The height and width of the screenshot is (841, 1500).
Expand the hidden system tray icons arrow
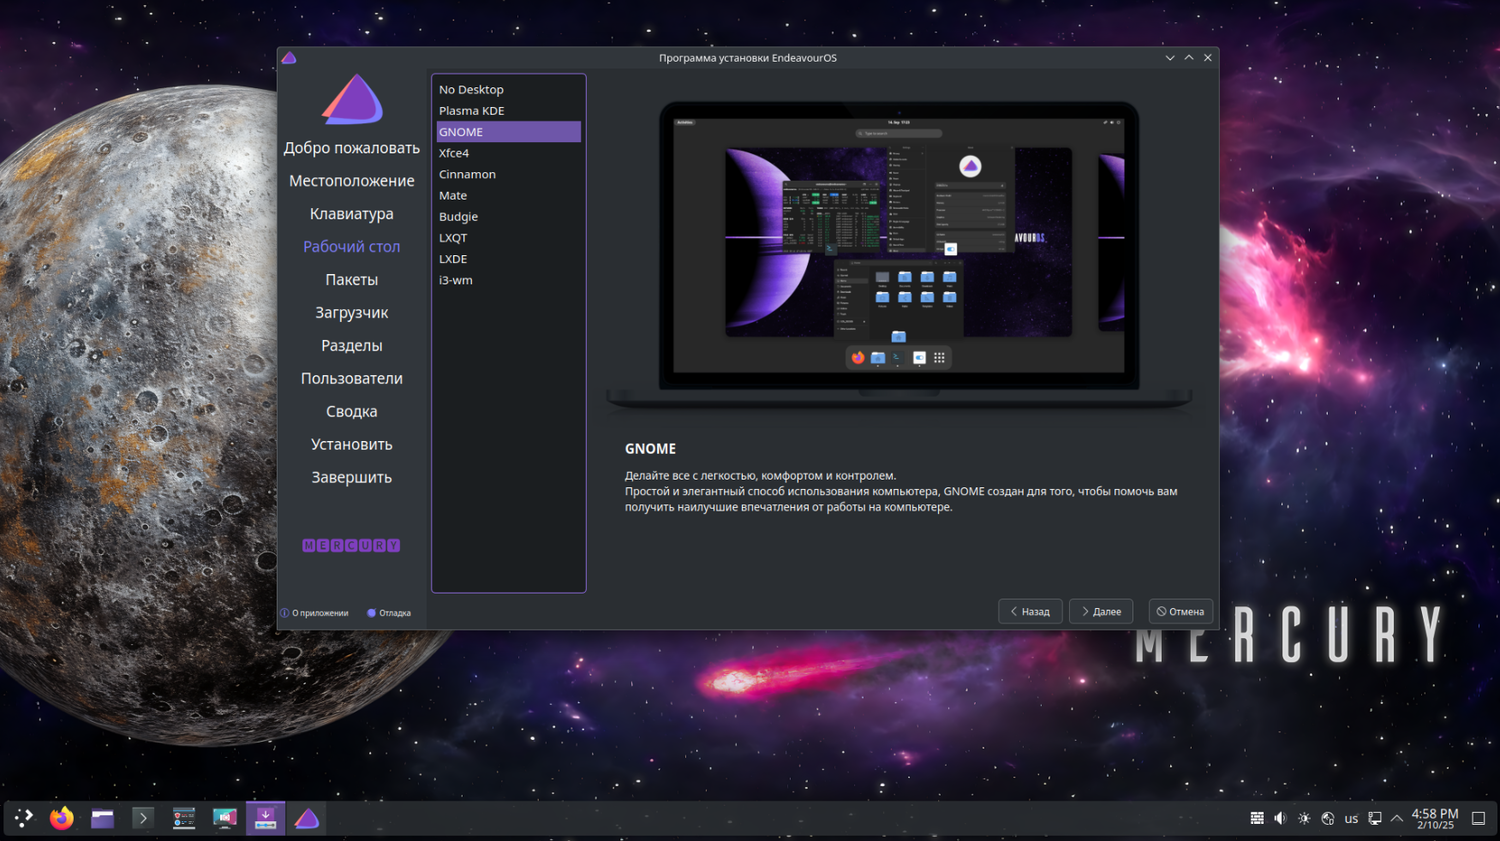coord(1397,818)
